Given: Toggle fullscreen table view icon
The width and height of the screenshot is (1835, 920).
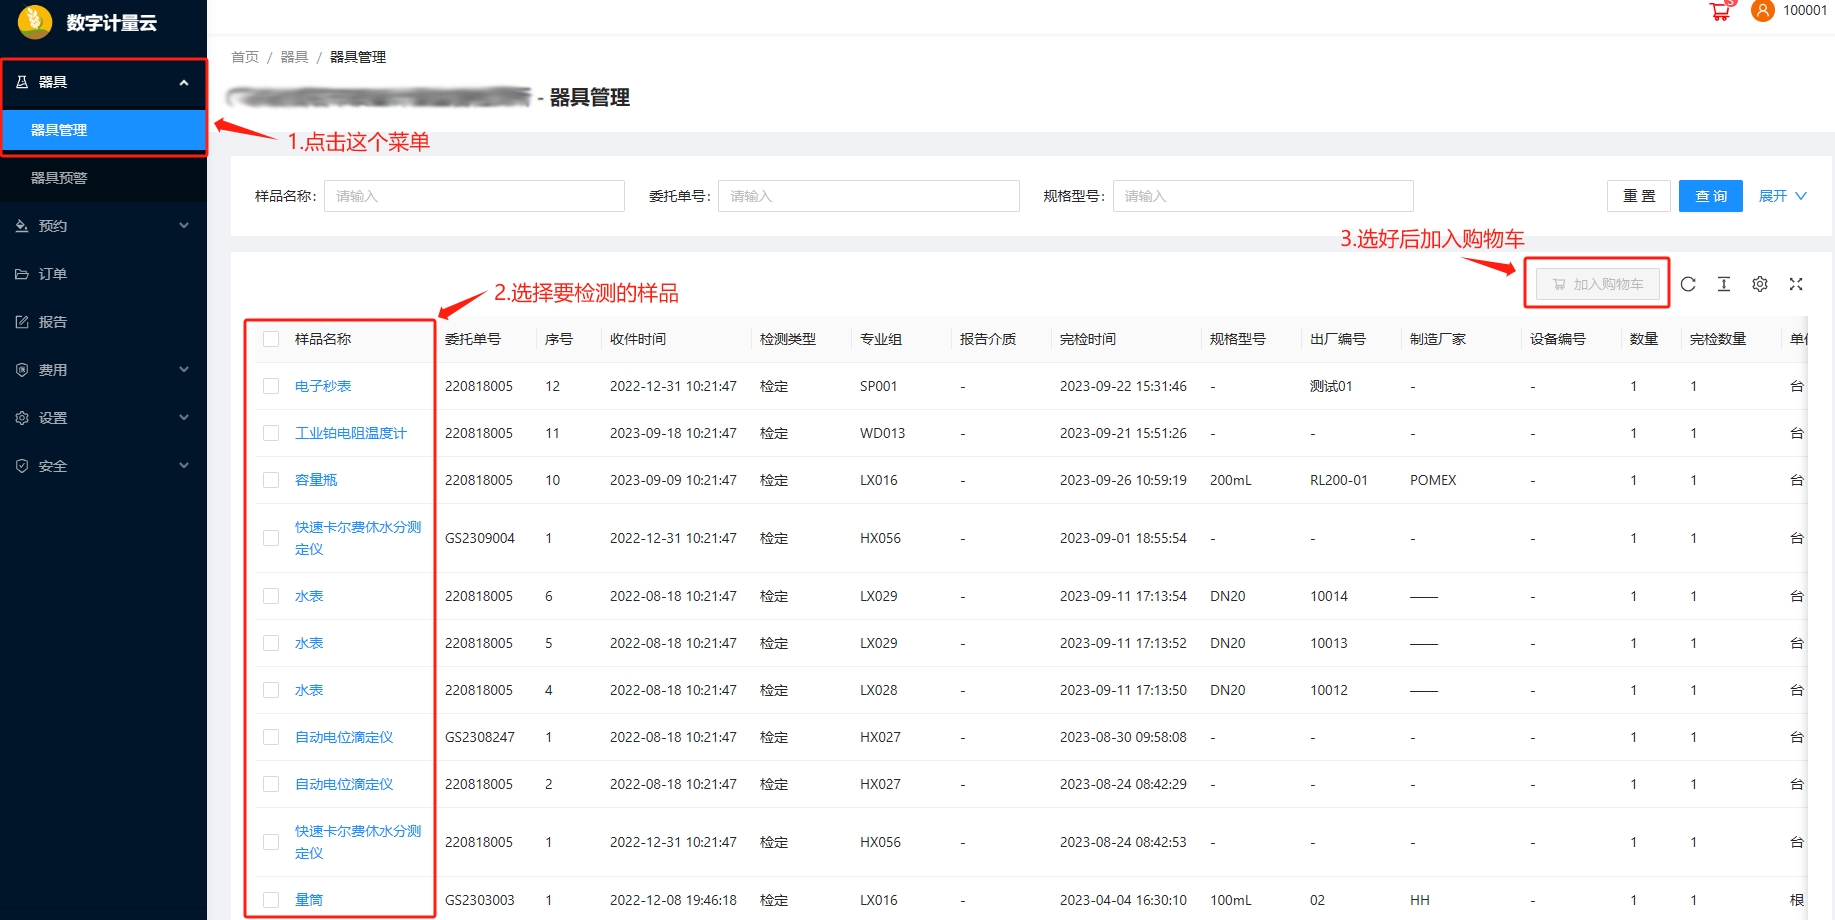Looking at the screenshot, I should [1796, 284].
